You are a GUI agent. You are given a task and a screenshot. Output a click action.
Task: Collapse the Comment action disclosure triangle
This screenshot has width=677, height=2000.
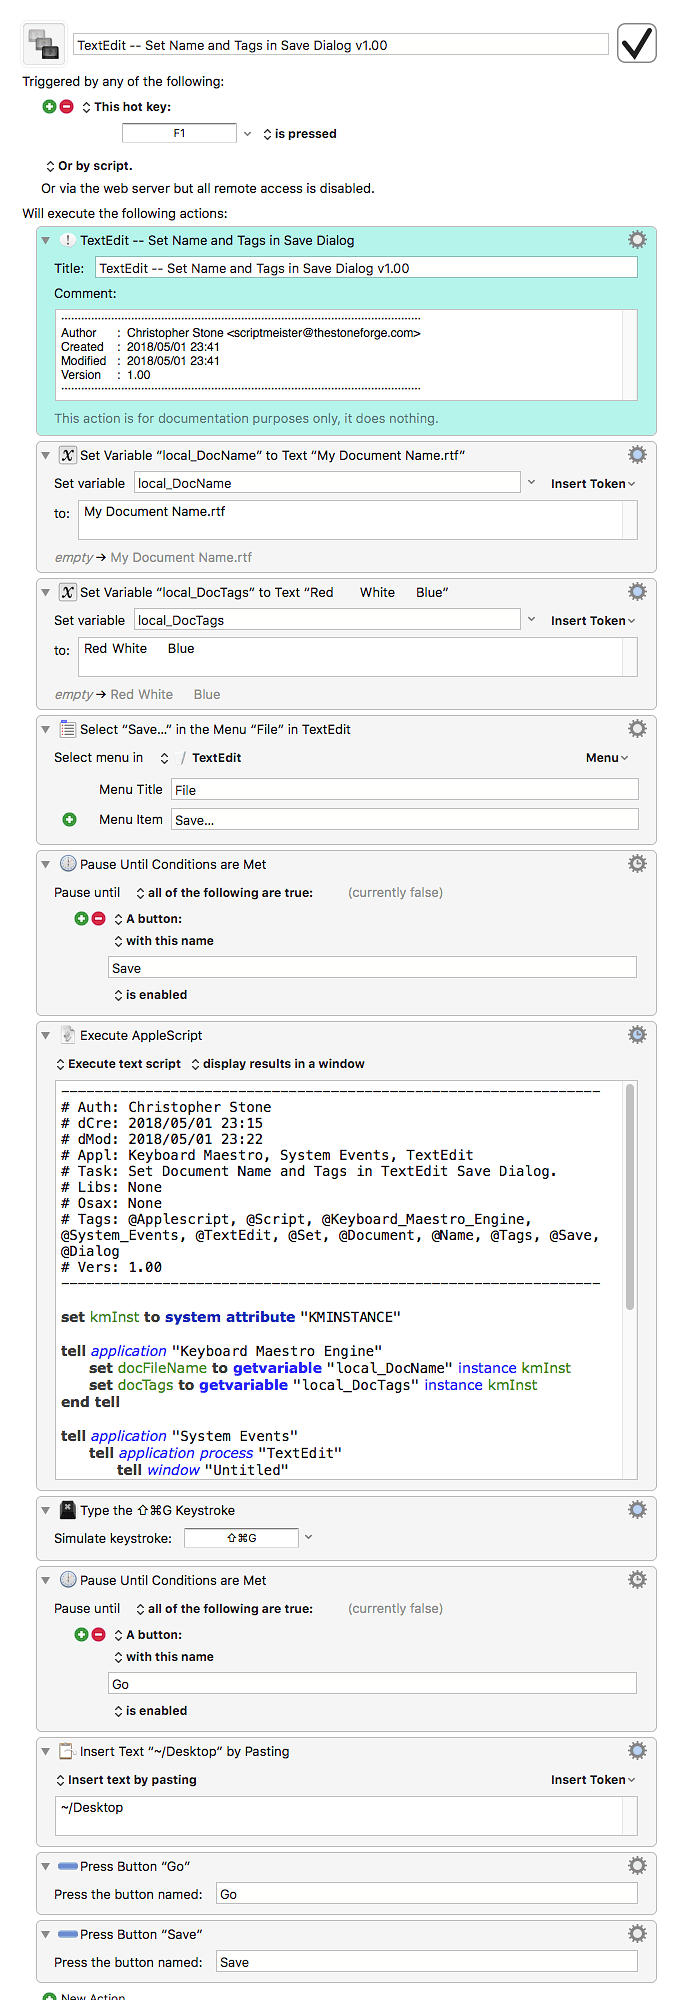point(45,240)
